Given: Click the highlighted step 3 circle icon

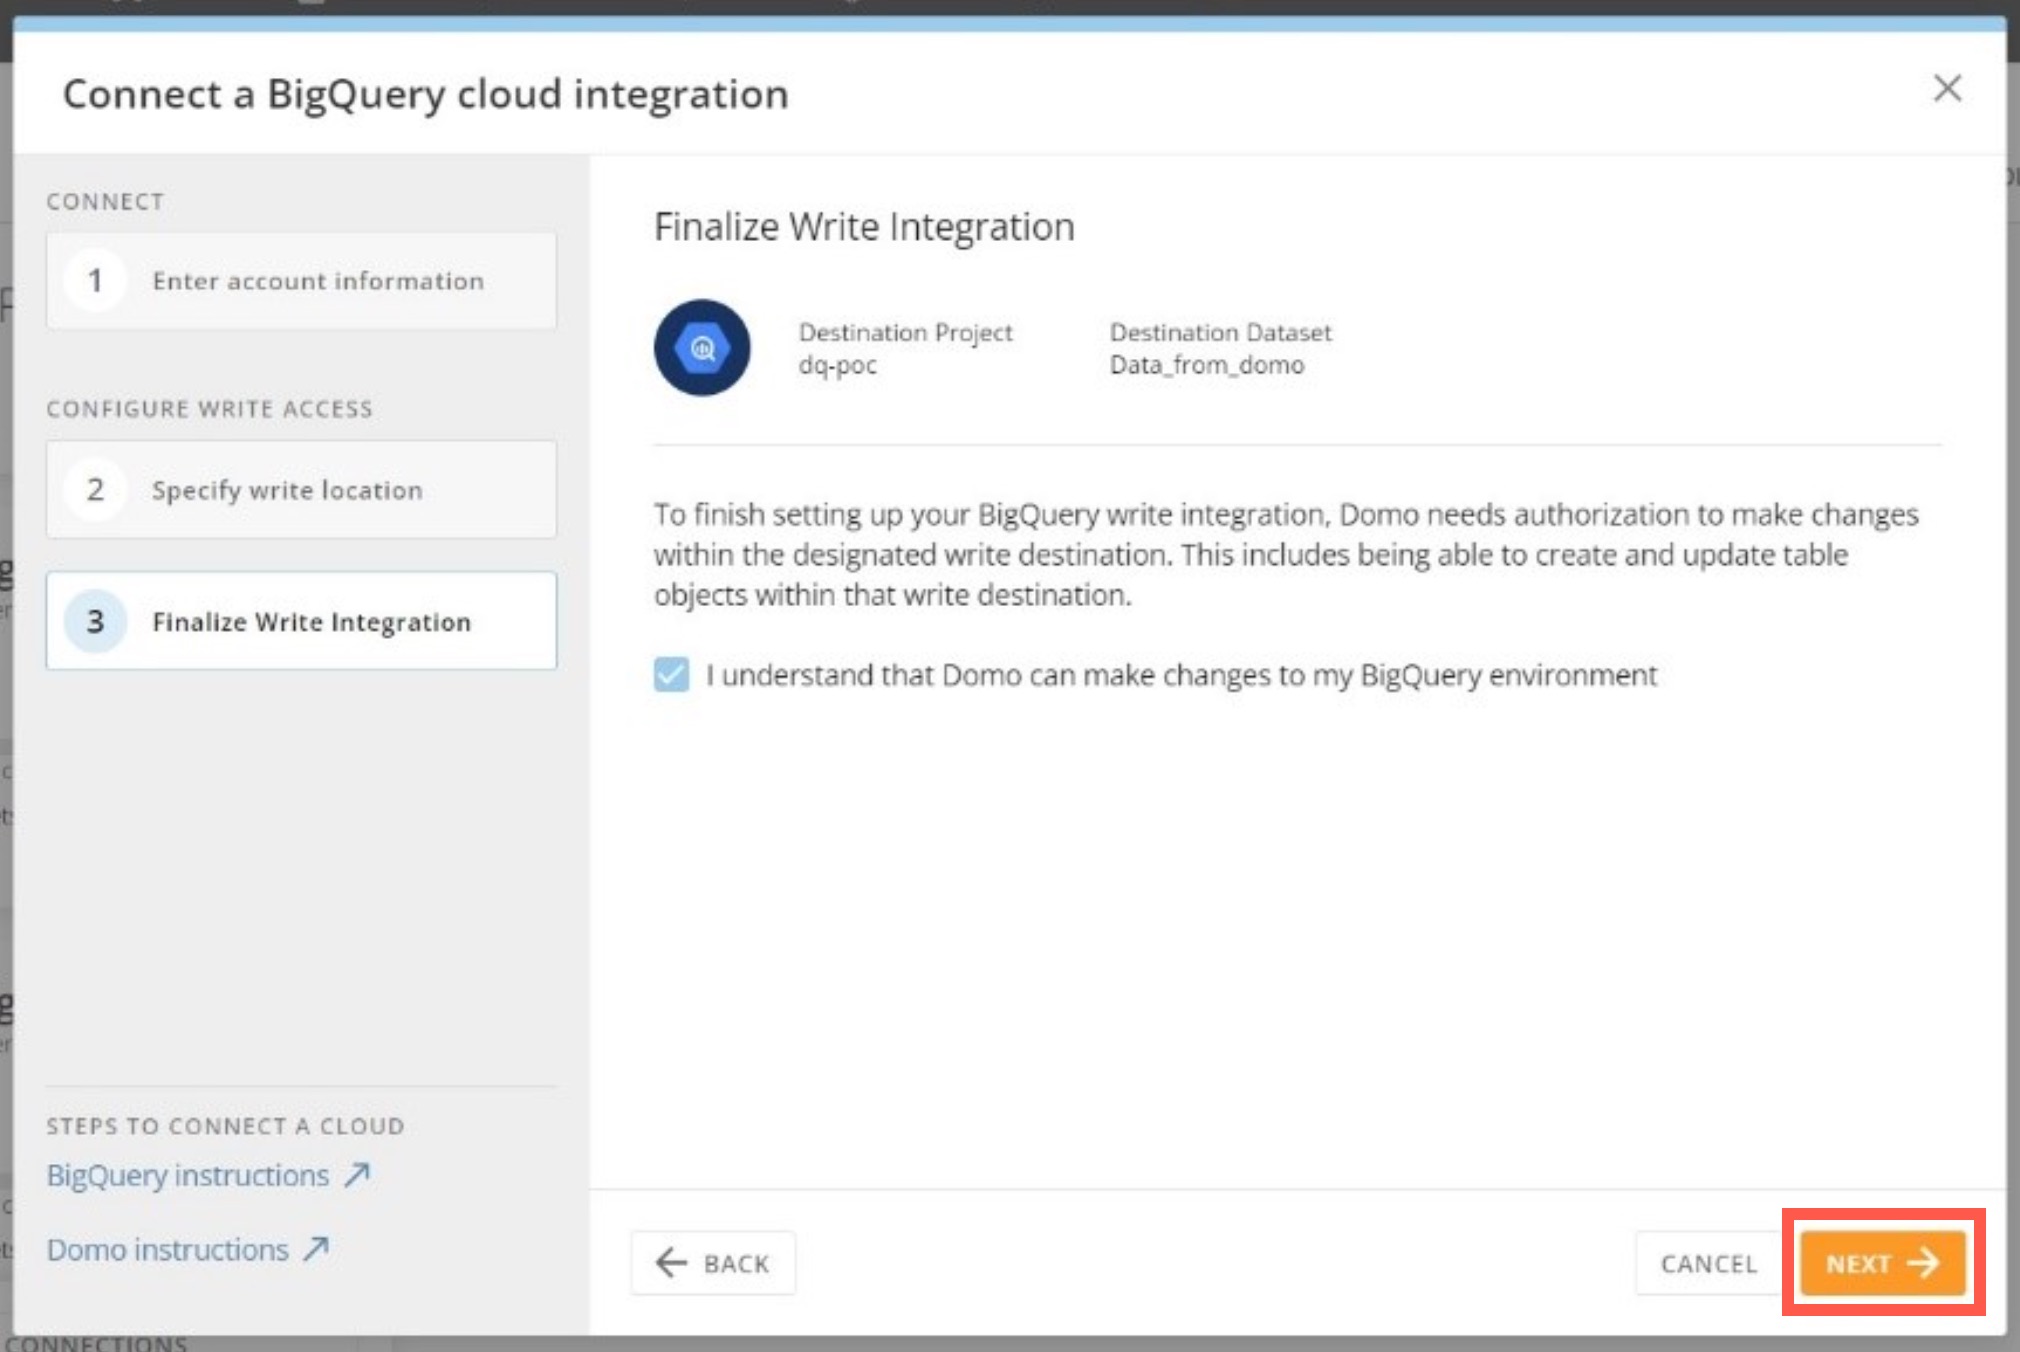Looking at the screenshot, I should 95,621.
